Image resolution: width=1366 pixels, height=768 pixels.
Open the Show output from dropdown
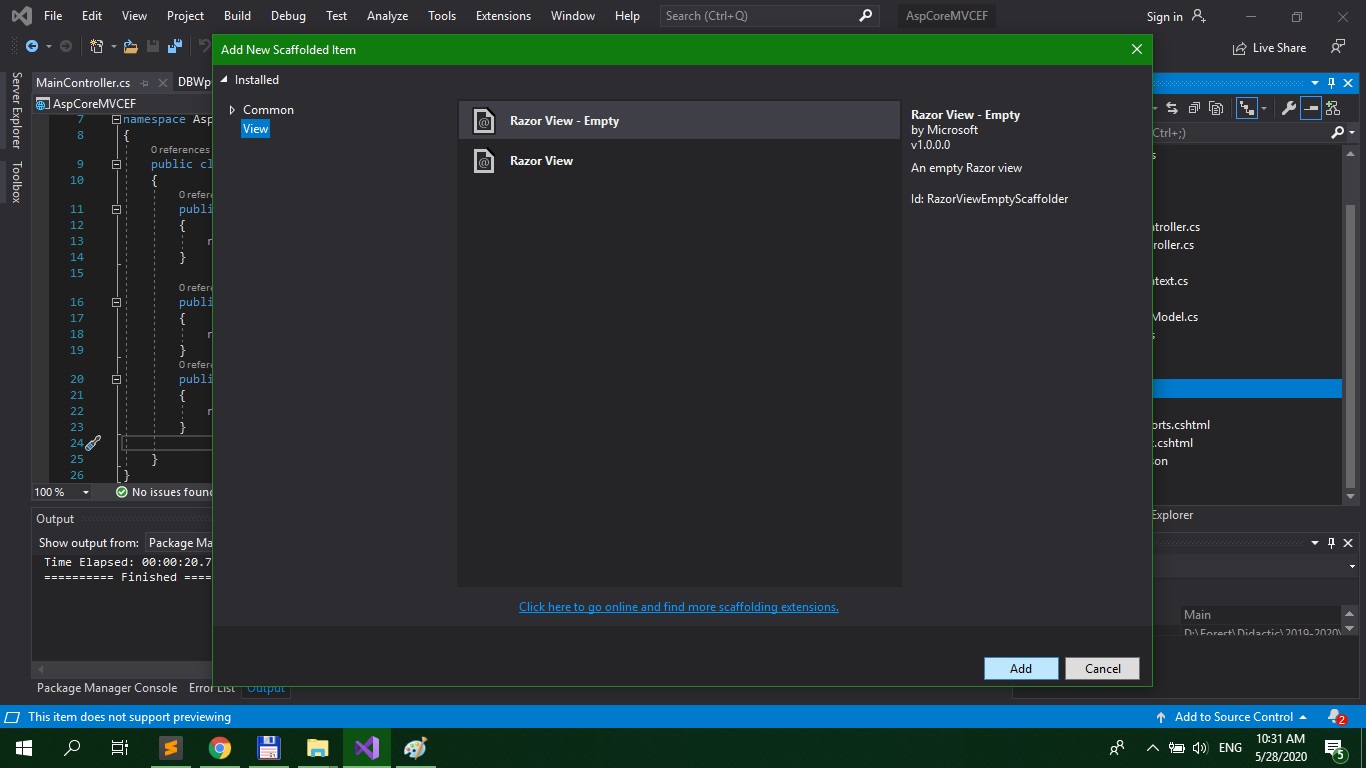click(178, 543)
